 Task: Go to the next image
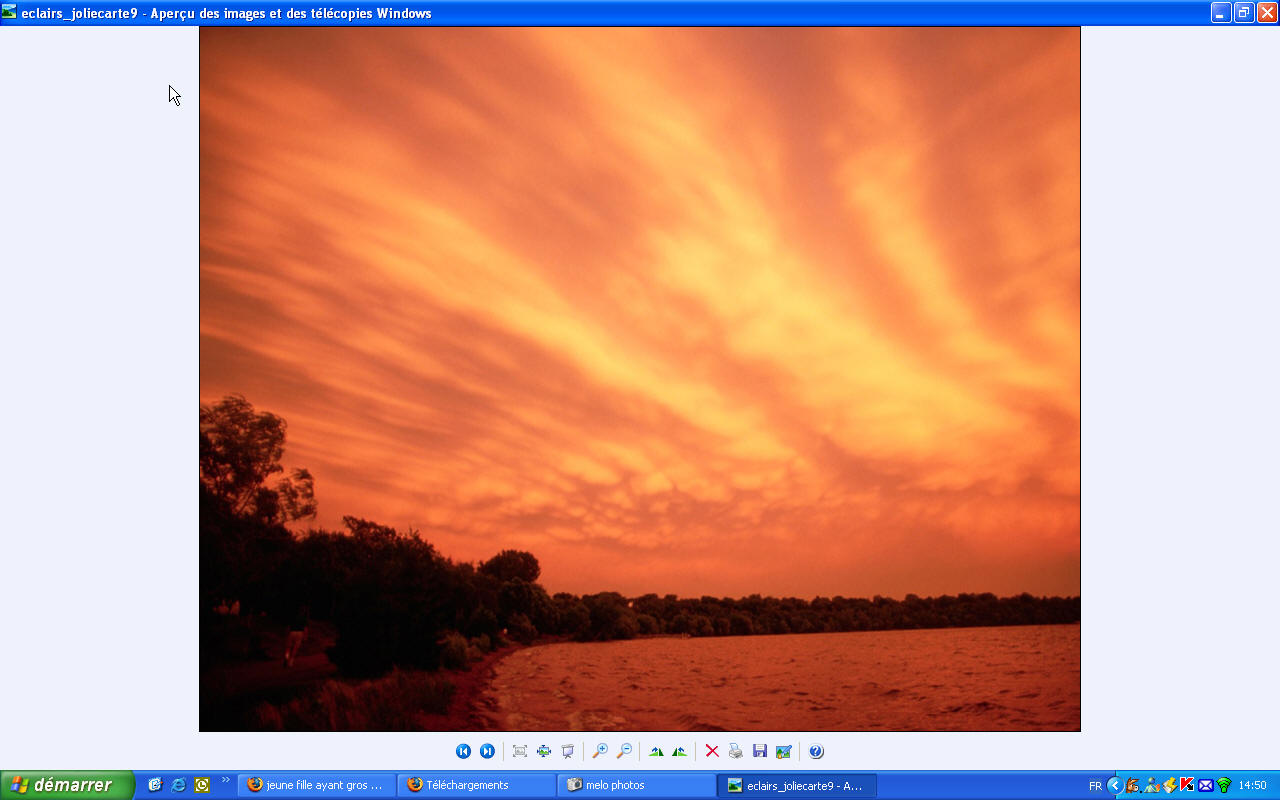487,751
